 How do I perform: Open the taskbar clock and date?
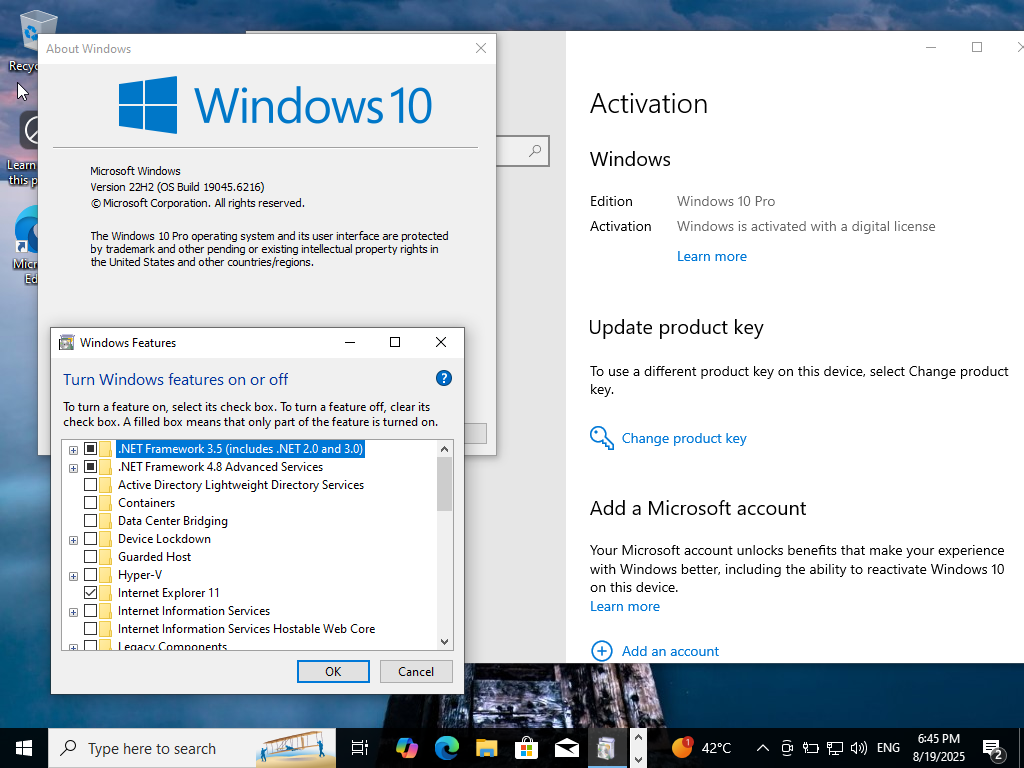point(938,748)
